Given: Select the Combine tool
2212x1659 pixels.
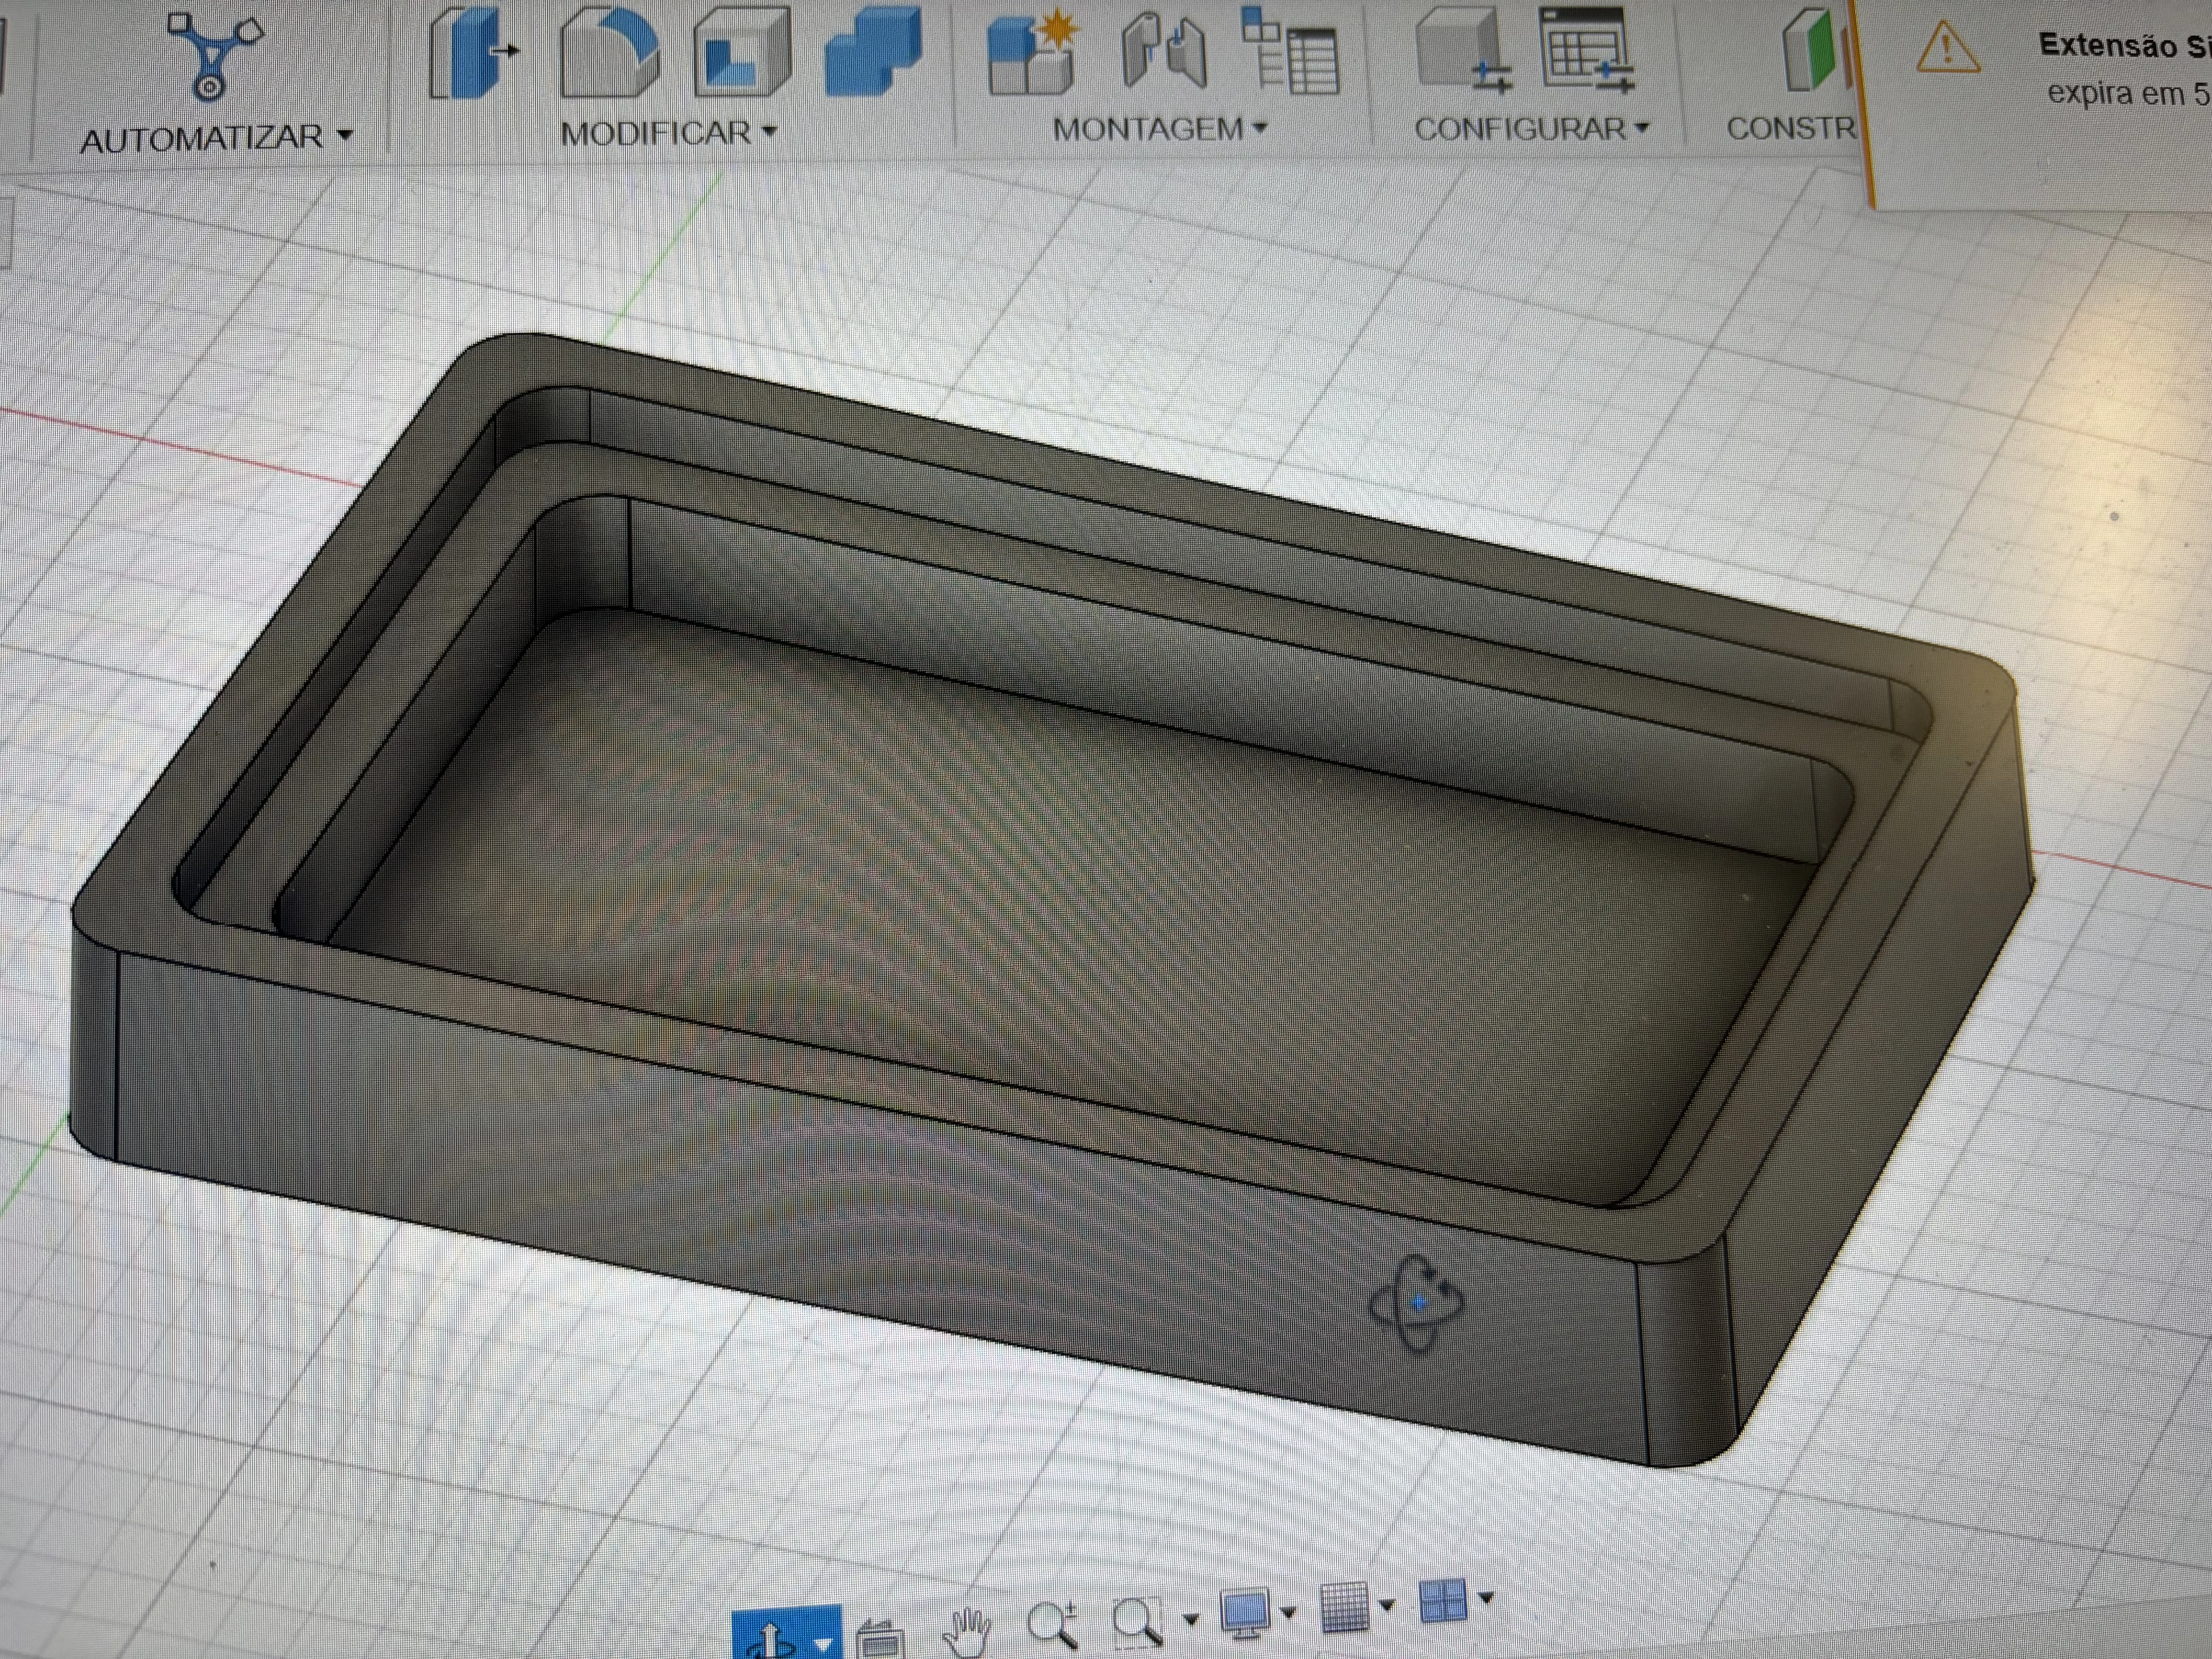Looking at the screenshot, I should point(873,52).
